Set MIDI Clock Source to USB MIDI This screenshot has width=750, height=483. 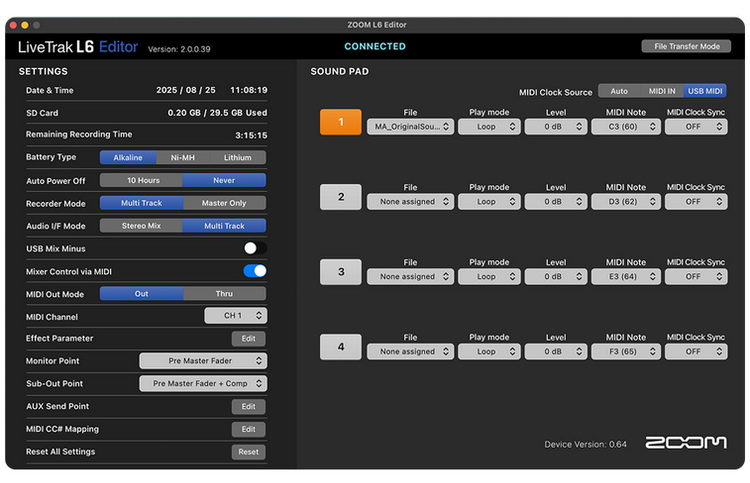click(x=705, y=91)
